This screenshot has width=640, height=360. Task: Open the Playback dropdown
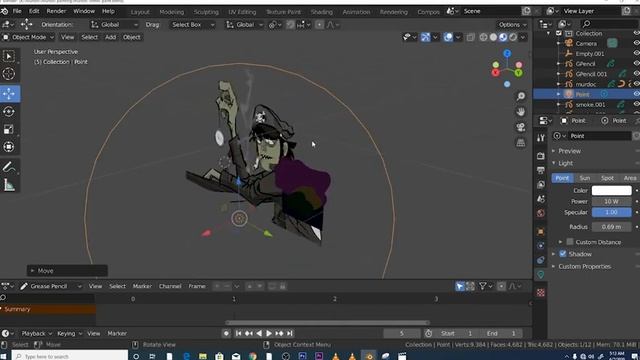(x=36, y=333)
